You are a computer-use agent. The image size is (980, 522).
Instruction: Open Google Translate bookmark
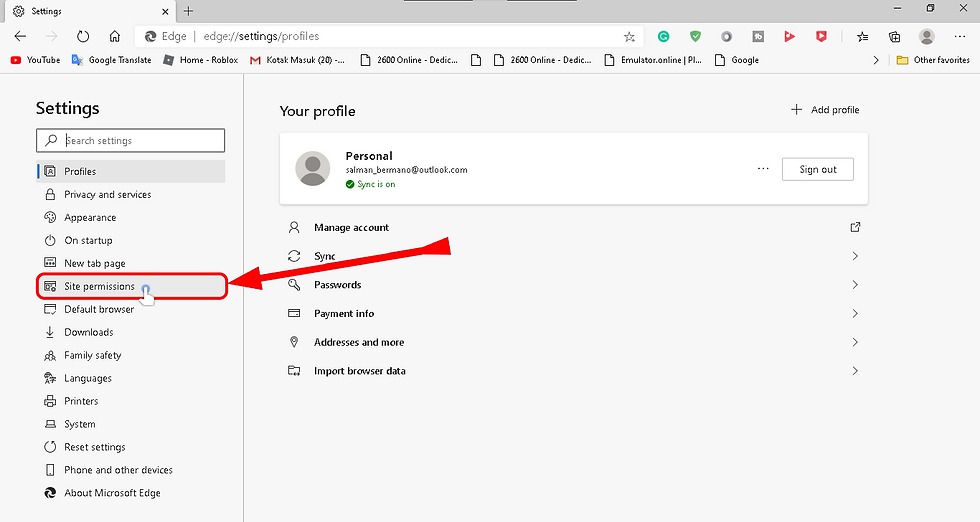(x=111, y=60)
